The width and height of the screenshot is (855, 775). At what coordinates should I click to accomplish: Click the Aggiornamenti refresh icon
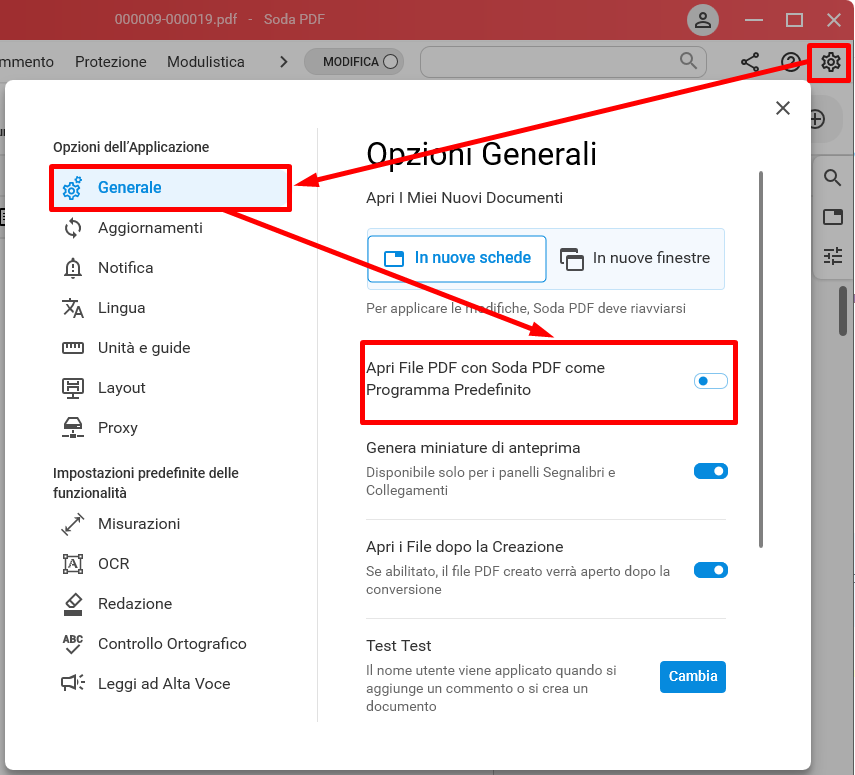pyautogui.click(x=73, y=228)
